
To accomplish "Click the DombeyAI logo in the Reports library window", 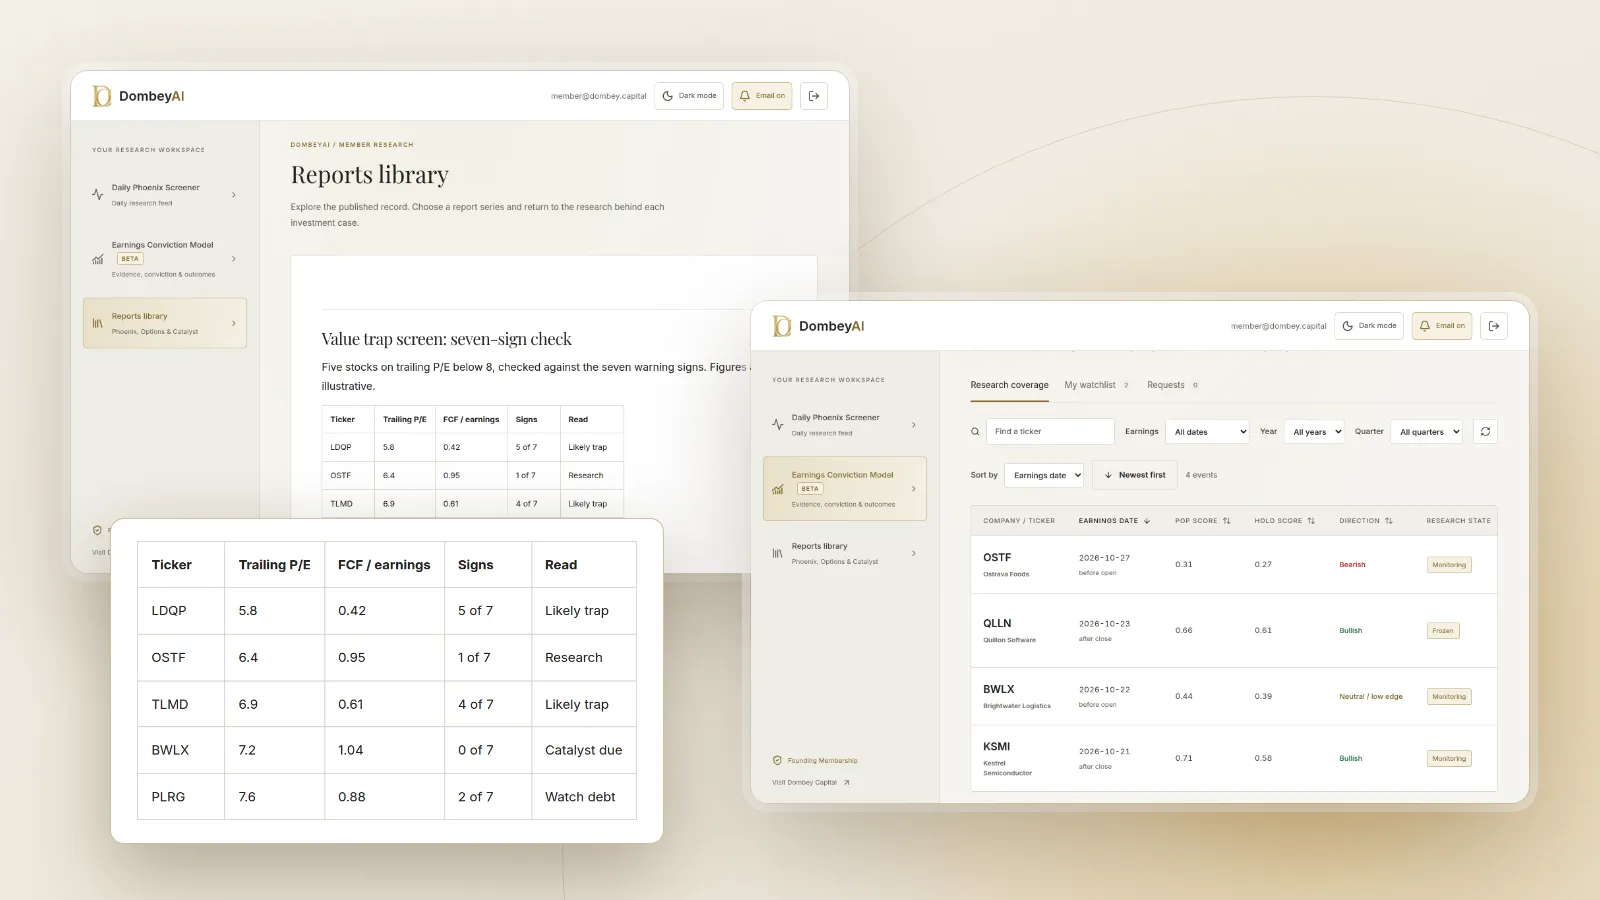I will click(138, 96).
